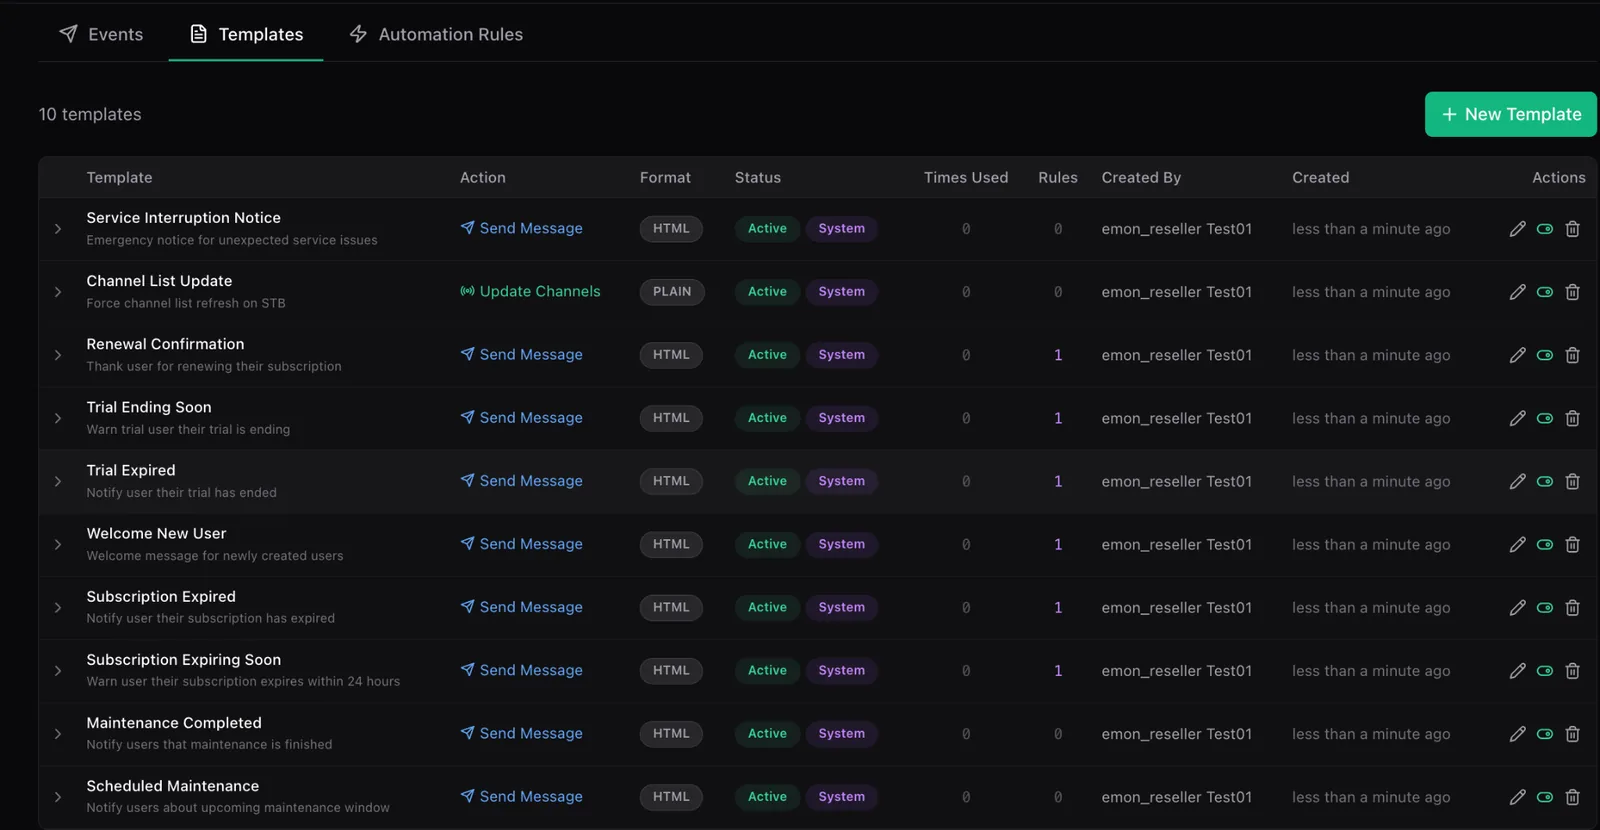1600x830 pixels.
Task: Expand the Subscription Expiring Soon row
Action: click(x=58, y=670)
